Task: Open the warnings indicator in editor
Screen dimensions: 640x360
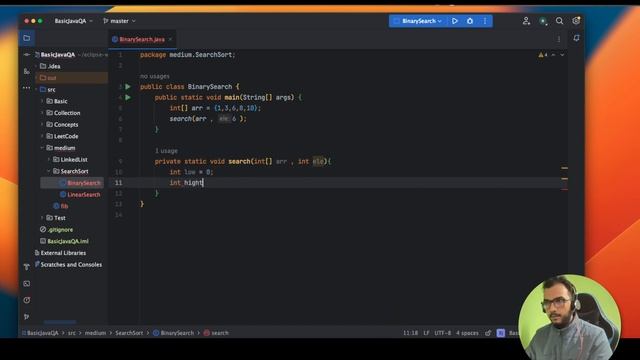Action: pos(543,55)
